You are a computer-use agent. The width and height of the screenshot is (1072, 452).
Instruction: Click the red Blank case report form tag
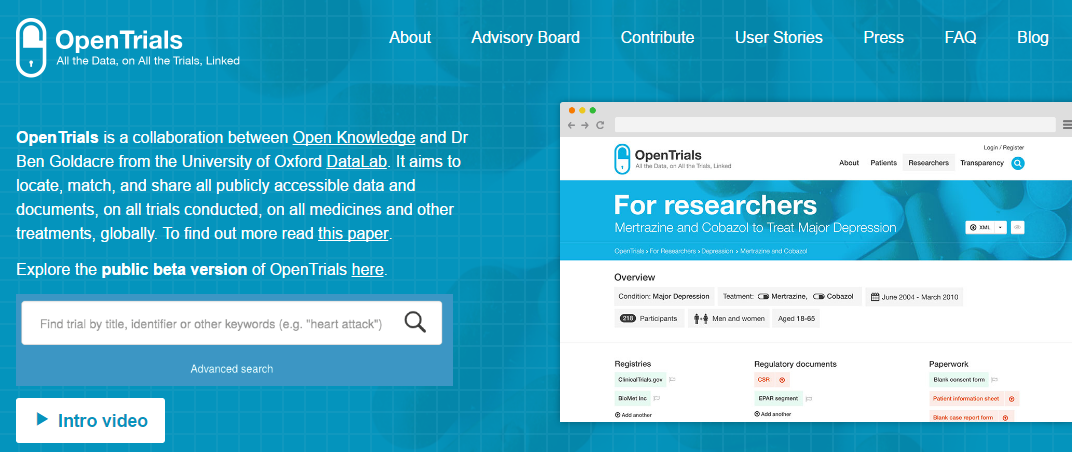click(x=964, y=417)
